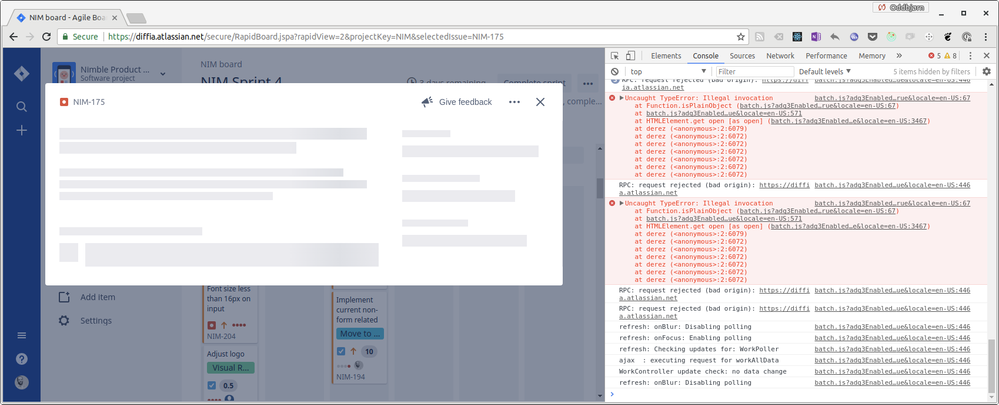Open console settings with the gear icon
Image resolution: width=999 pixels, height=405 pixels.
coord(986,71)
